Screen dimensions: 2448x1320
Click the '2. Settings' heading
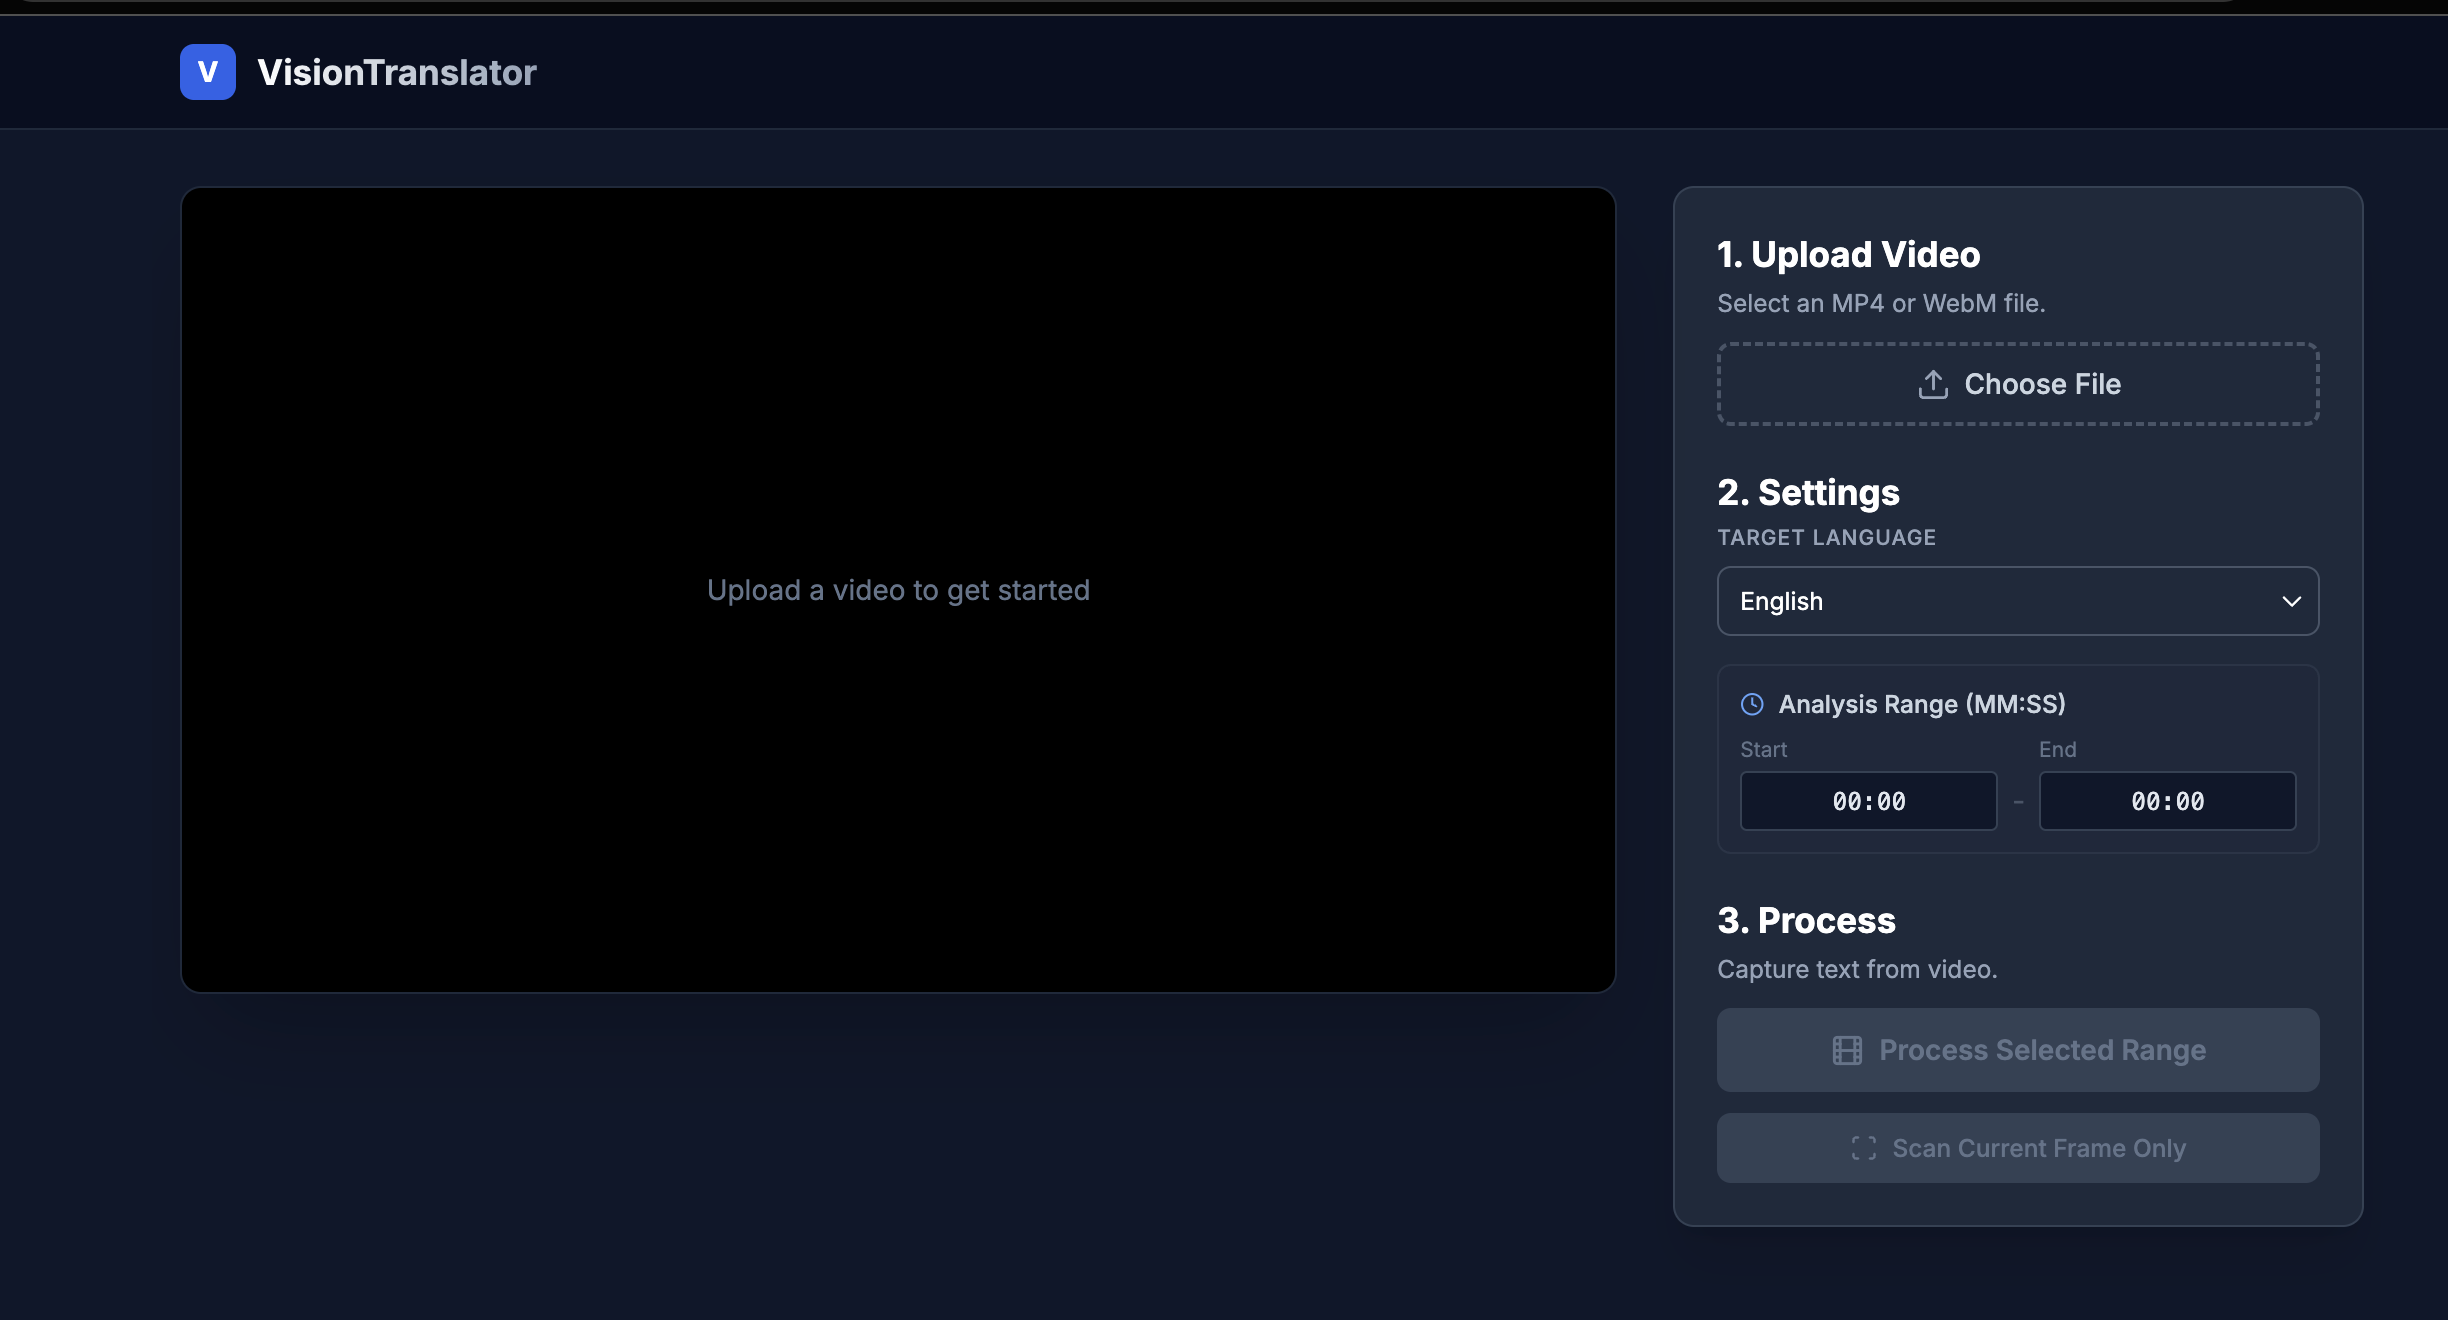(1808, 493)
